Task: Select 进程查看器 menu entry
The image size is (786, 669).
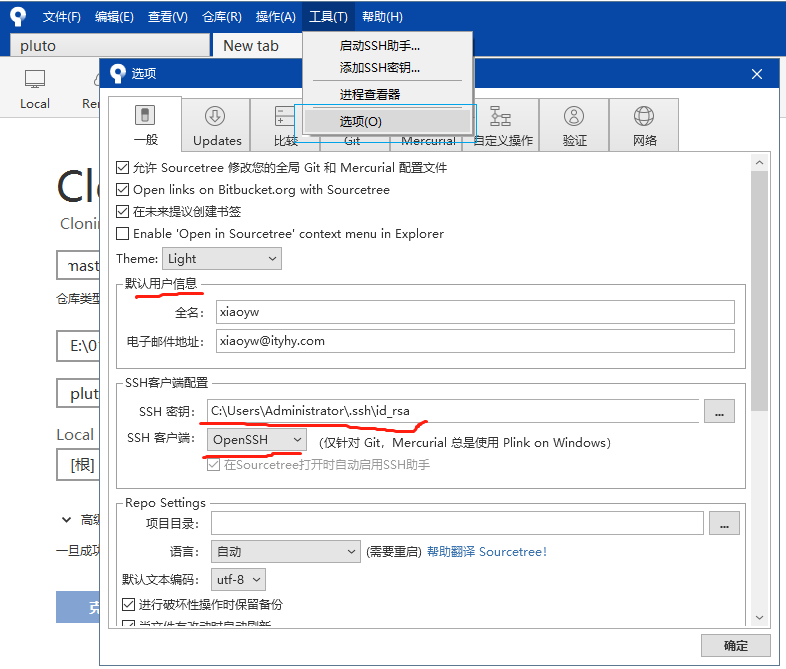Action: tap(387, 94)
